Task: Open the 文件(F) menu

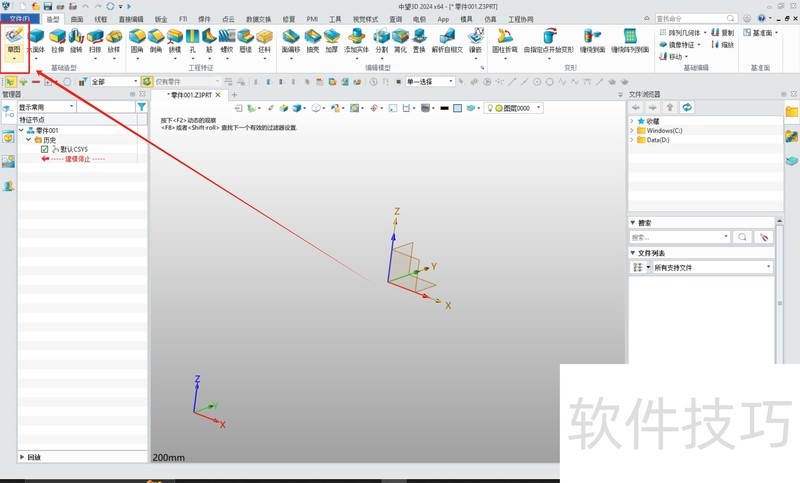Action: click(x=20, y=18)
